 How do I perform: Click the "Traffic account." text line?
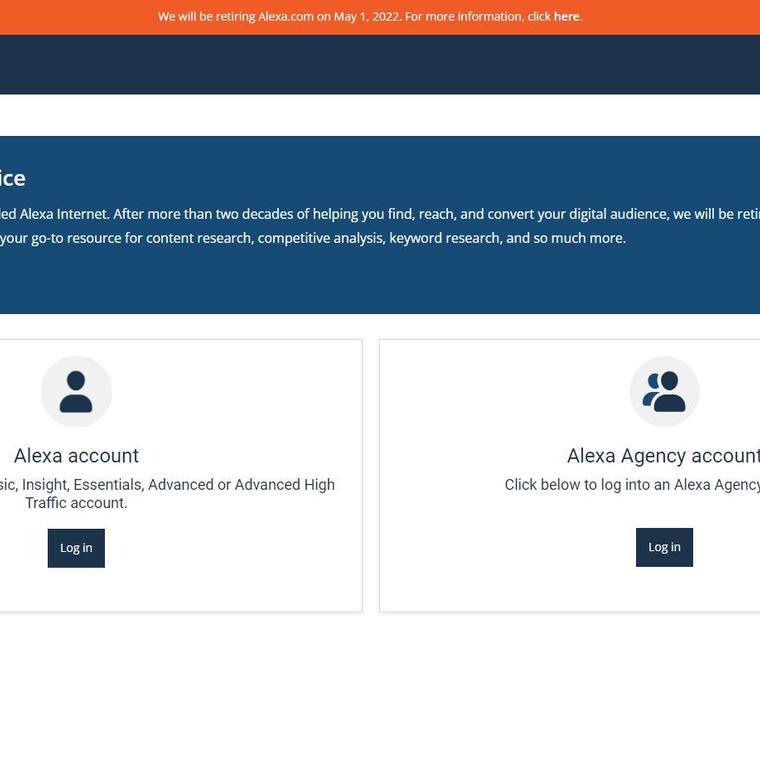pyautogui.click(x=76, y=503)
